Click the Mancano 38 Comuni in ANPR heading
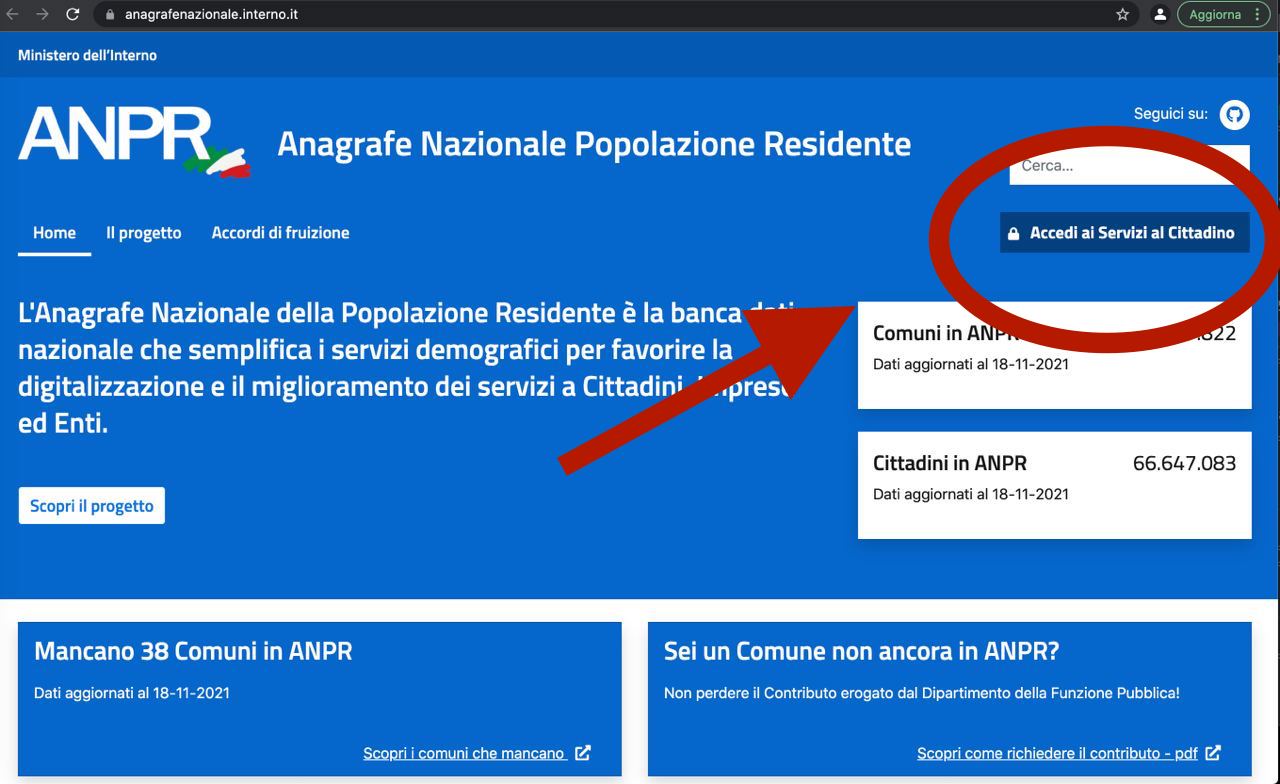Viewport: 1280px width, 784px height. 193,651
